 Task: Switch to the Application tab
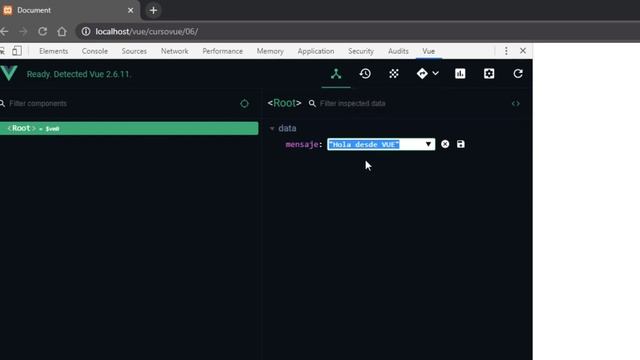(316, 51)
